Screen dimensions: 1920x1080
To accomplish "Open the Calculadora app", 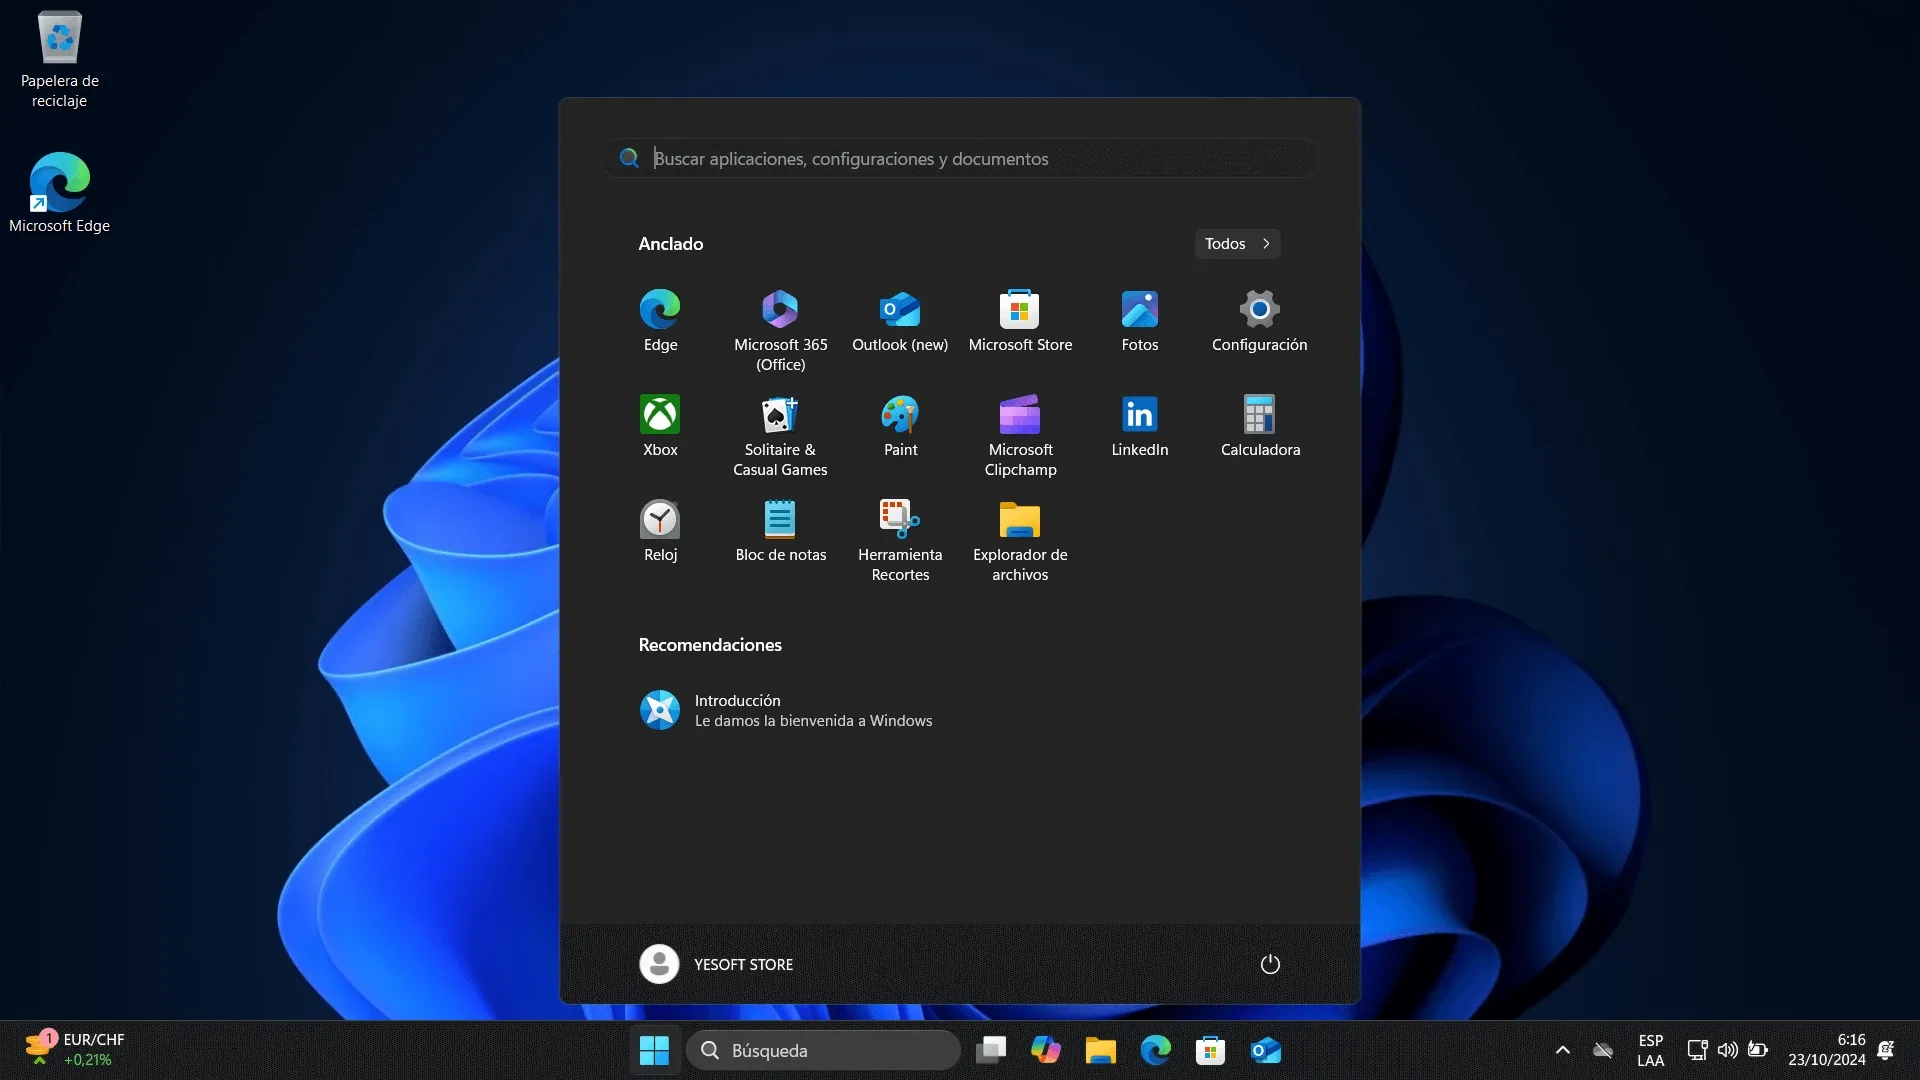I will 1260,427.
